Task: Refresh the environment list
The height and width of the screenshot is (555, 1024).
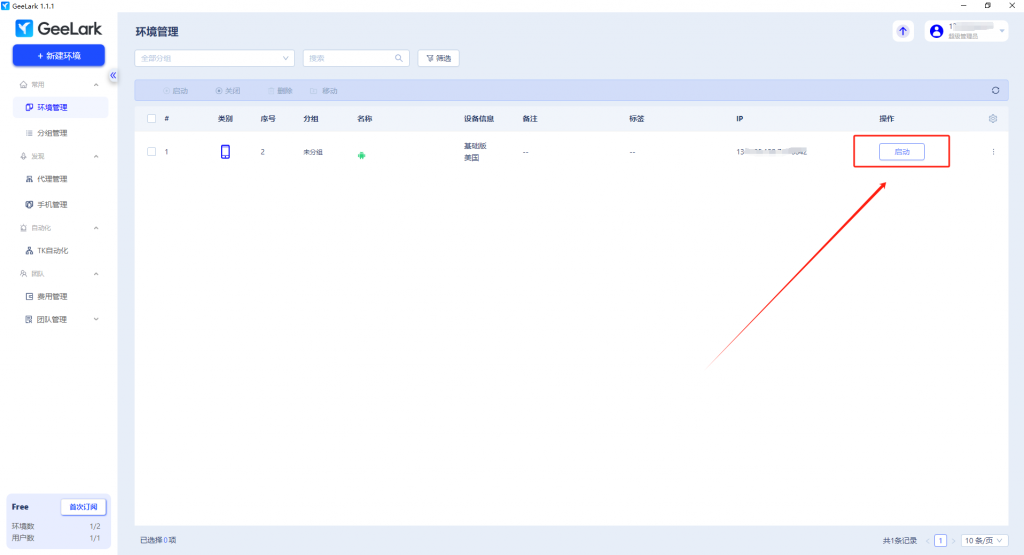Action: 995,90
